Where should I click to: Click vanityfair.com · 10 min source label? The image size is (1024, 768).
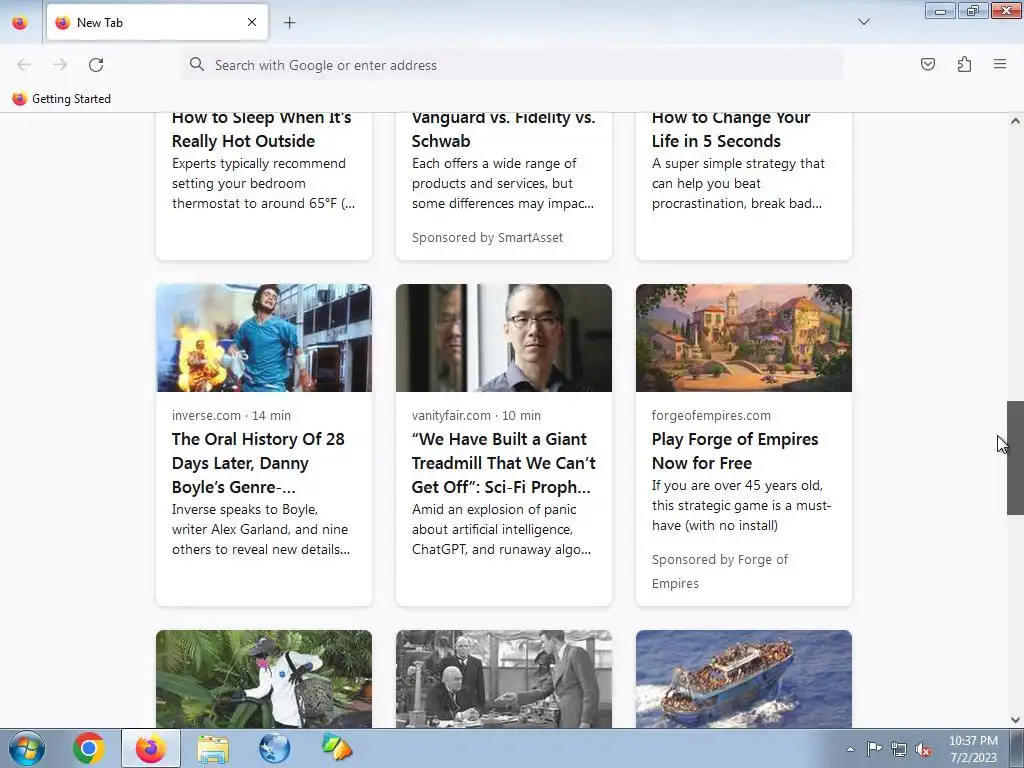click(476, 415)
